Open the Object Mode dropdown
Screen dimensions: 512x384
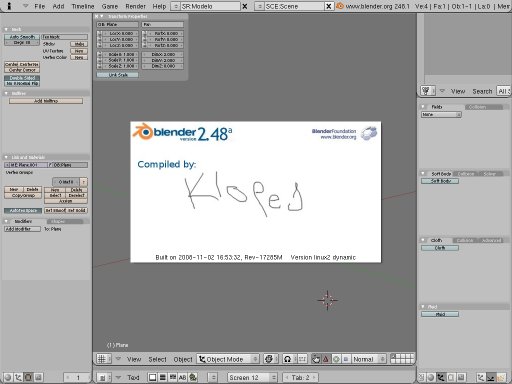click(x=228, y=359)
